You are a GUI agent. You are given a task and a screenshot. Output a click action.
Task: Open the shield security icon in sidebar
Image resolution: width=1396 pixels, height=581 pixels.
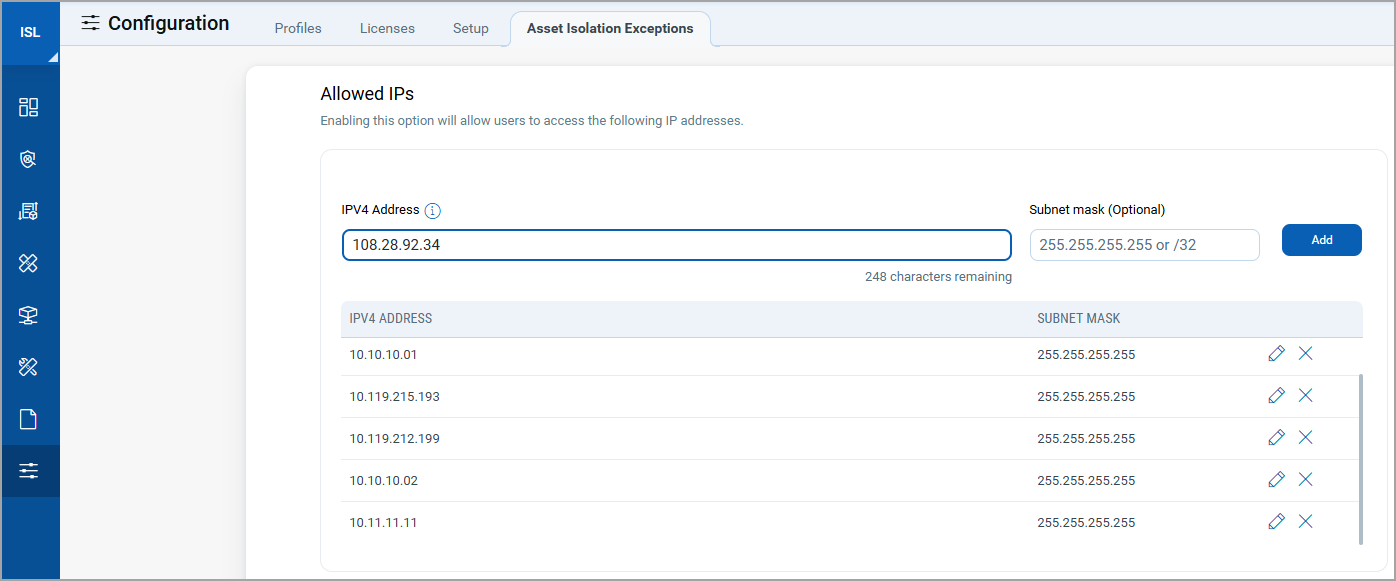point(29,159)
